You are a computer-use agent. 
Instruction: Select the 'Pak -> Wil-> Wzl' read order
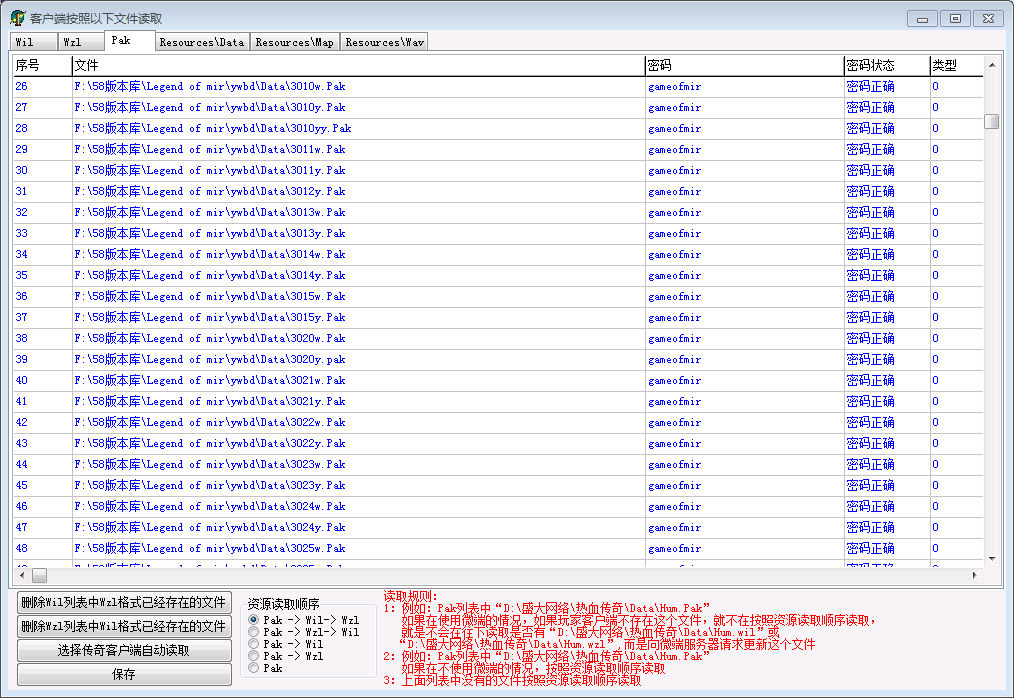coord(254,620)
